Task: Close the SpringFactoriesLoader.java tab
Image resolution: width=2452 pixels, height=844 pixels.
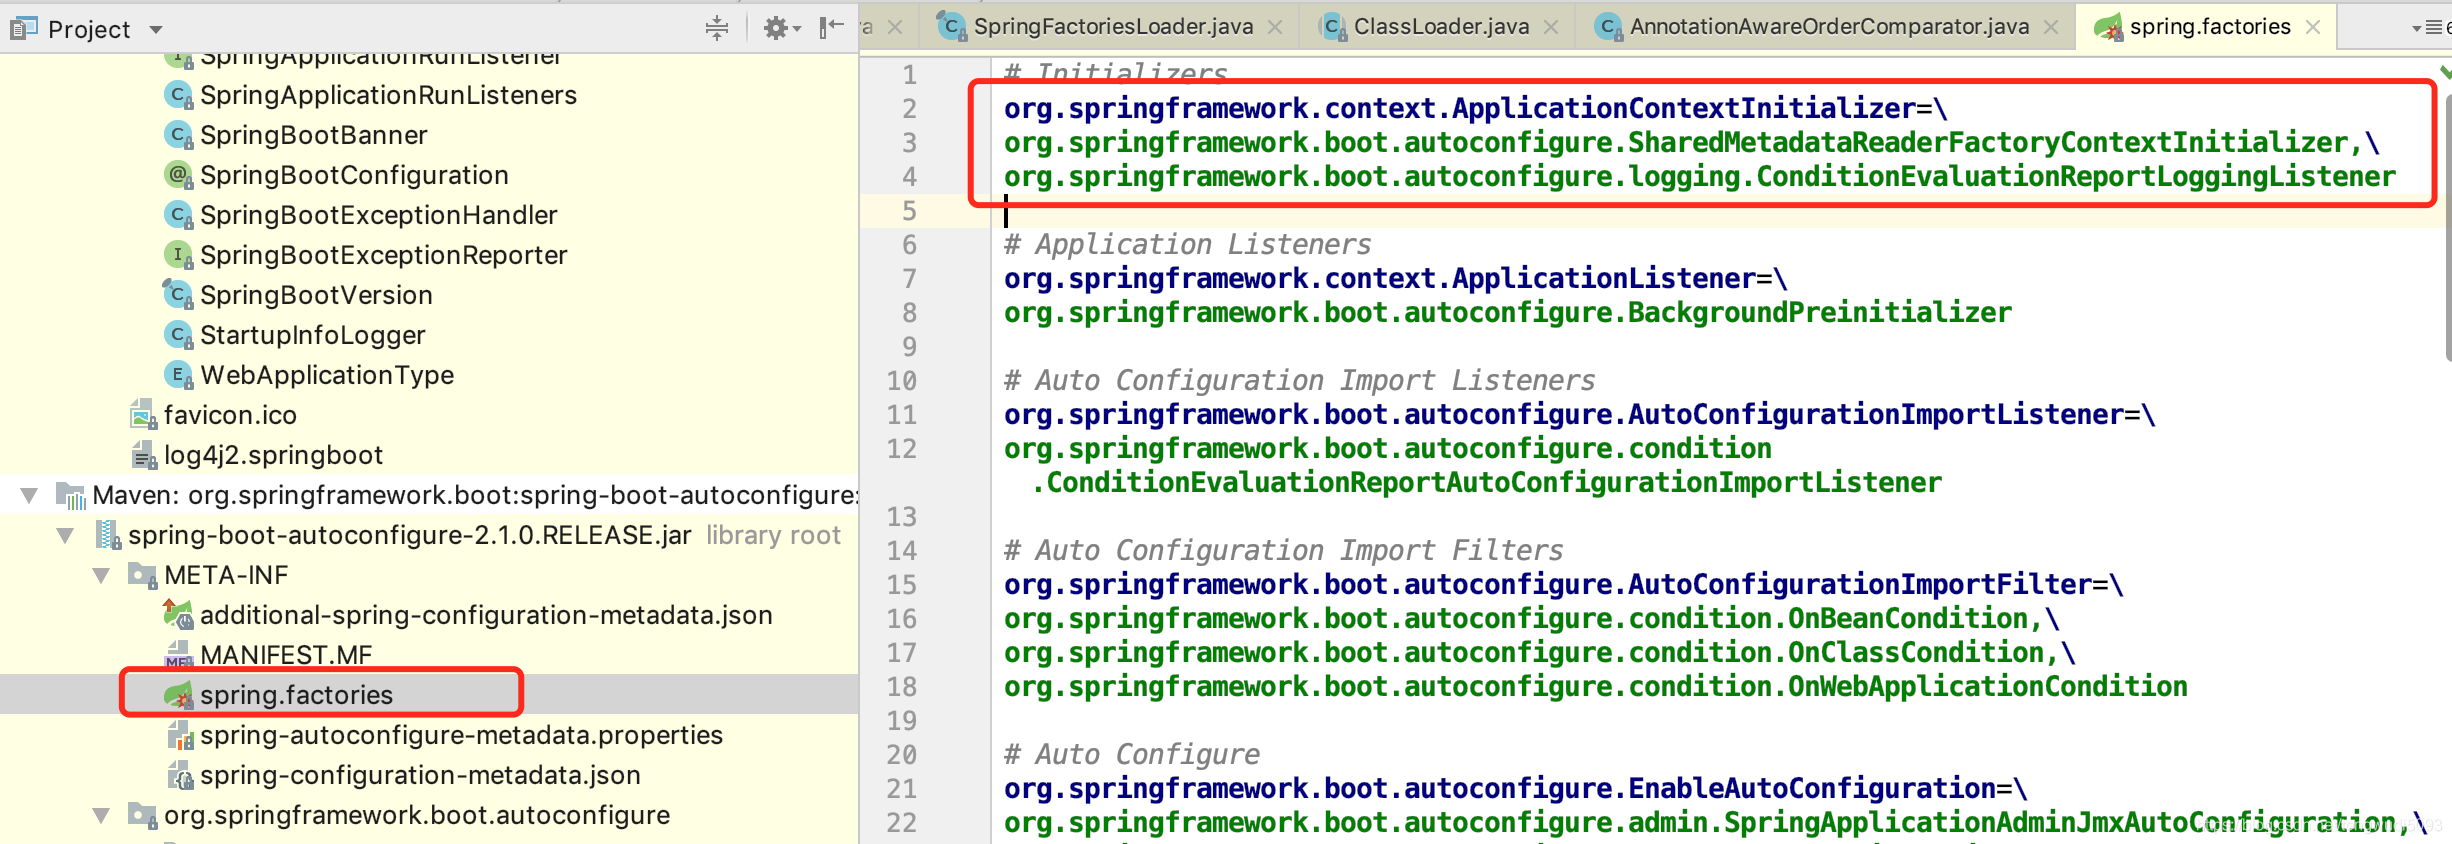Action: (1276, 28)
